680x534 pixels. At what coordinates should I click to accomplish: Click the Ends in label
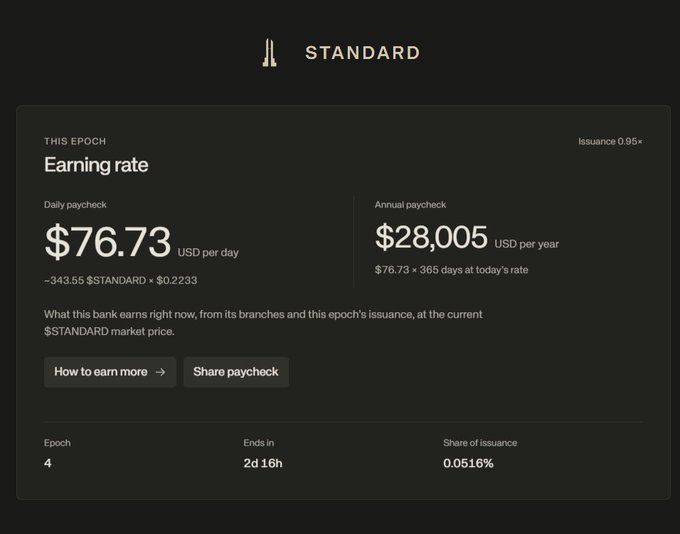tap(258, 443)
